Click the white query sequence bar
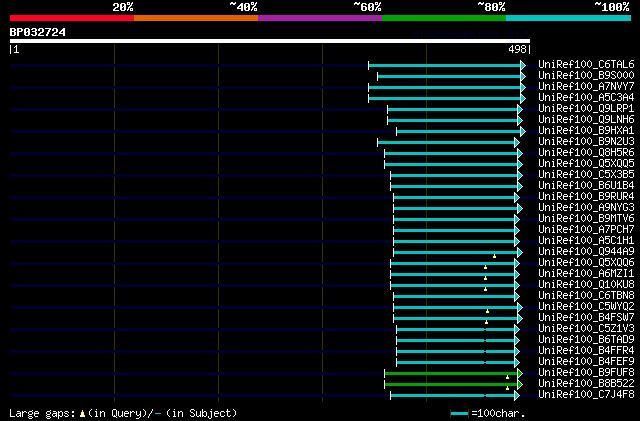 (270, 41)
